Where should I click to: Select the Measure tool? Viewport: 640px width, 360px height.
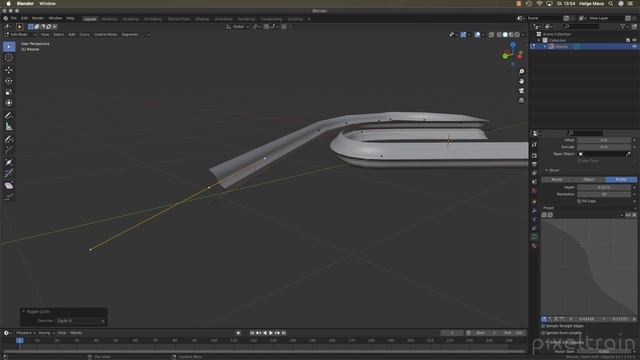pyautogui.click(x=9, y=127)
